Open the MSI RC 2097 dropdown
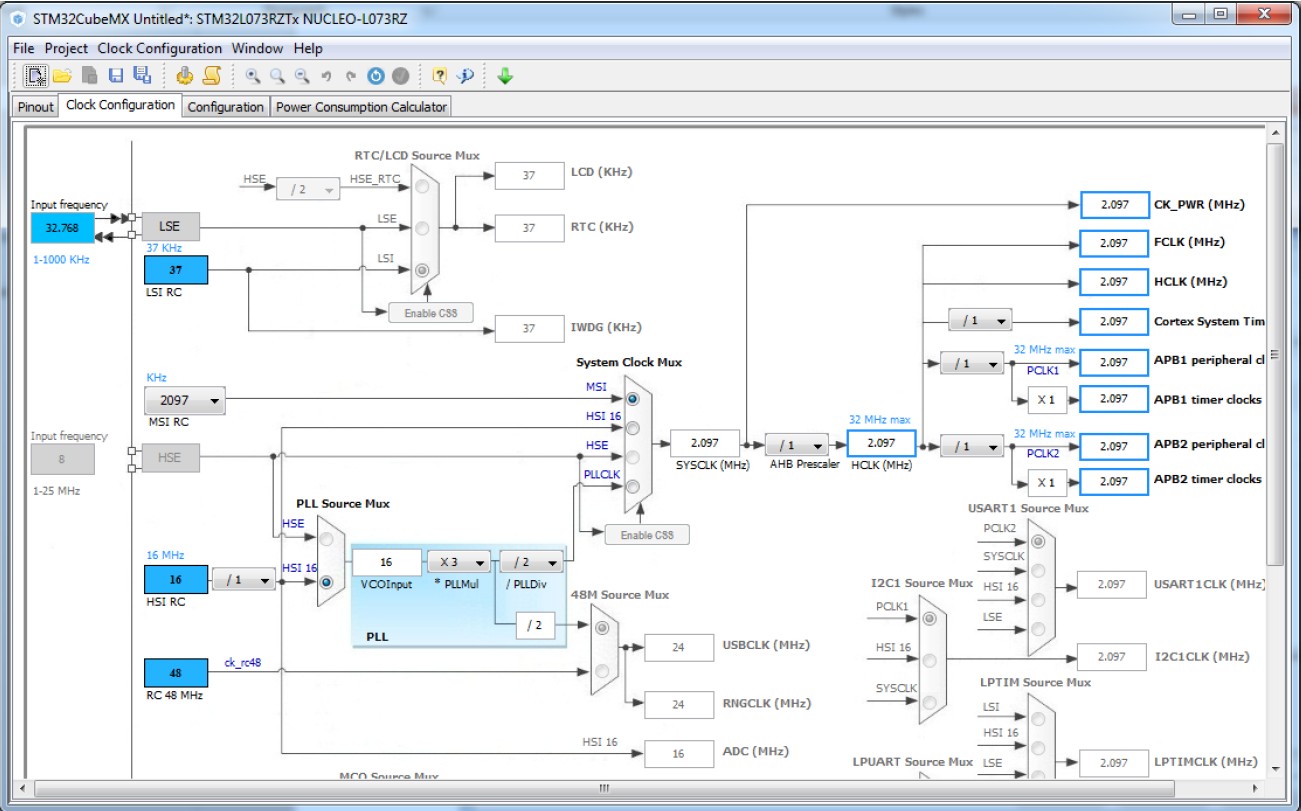The width and height of the screenshot is (1301, 811). click(184, 402)
